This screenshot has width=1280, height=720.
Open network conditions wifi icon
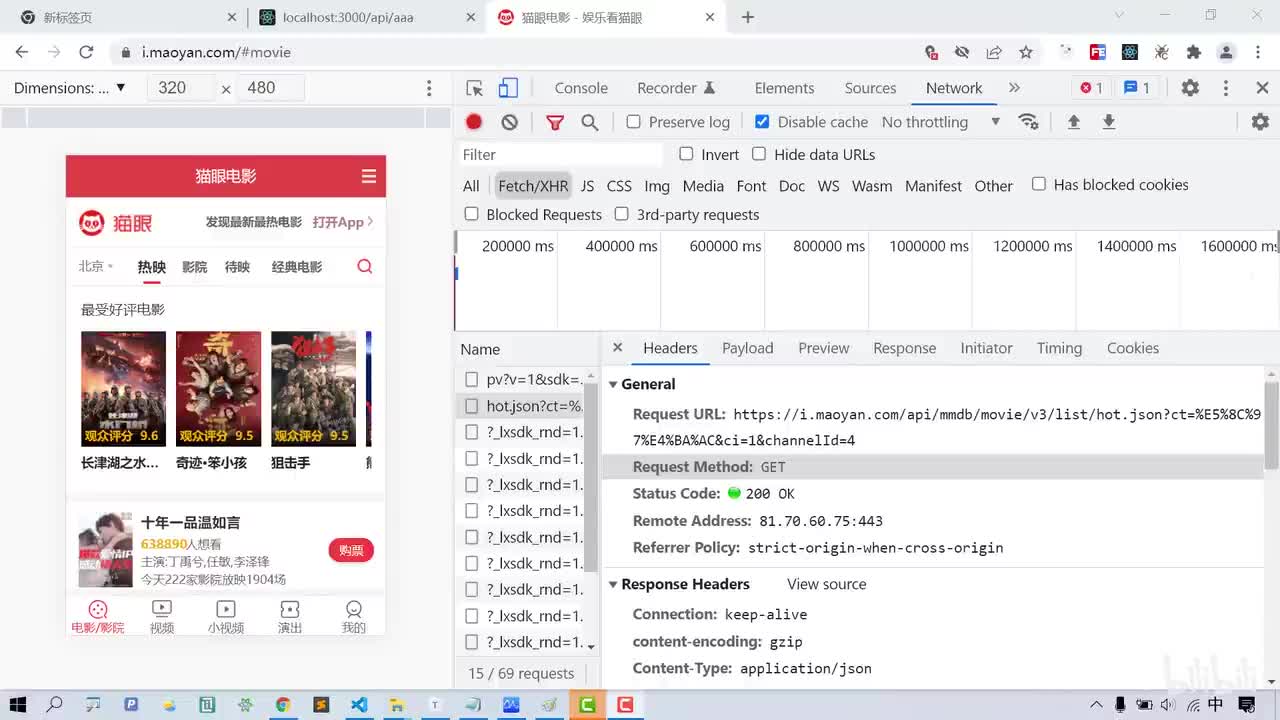(x=1028, y=122)
